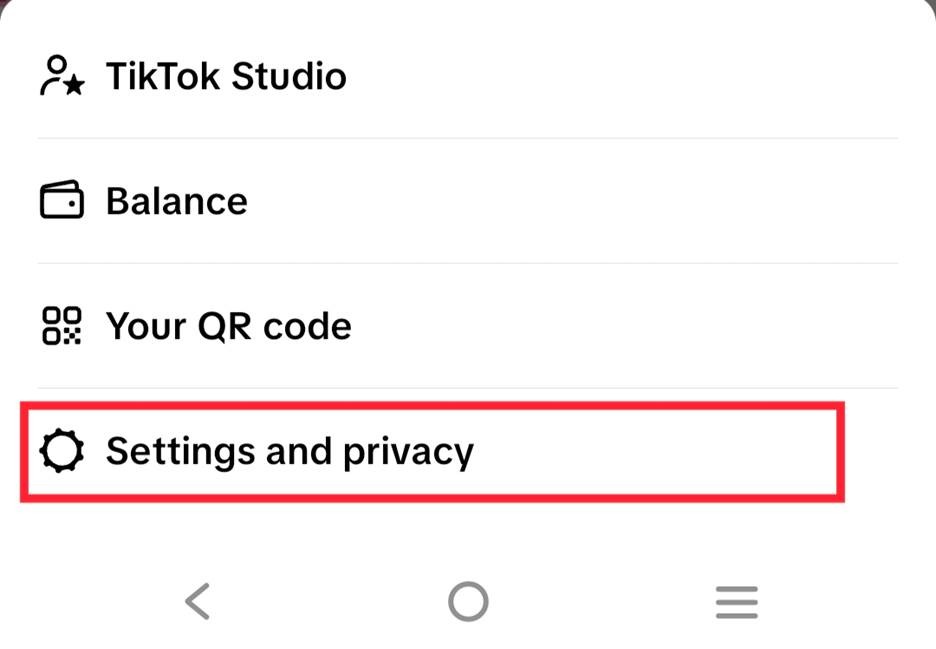Select the text 'Your QR code'
The width and height of the screenshot is (936, 649).
pos(228,325)
